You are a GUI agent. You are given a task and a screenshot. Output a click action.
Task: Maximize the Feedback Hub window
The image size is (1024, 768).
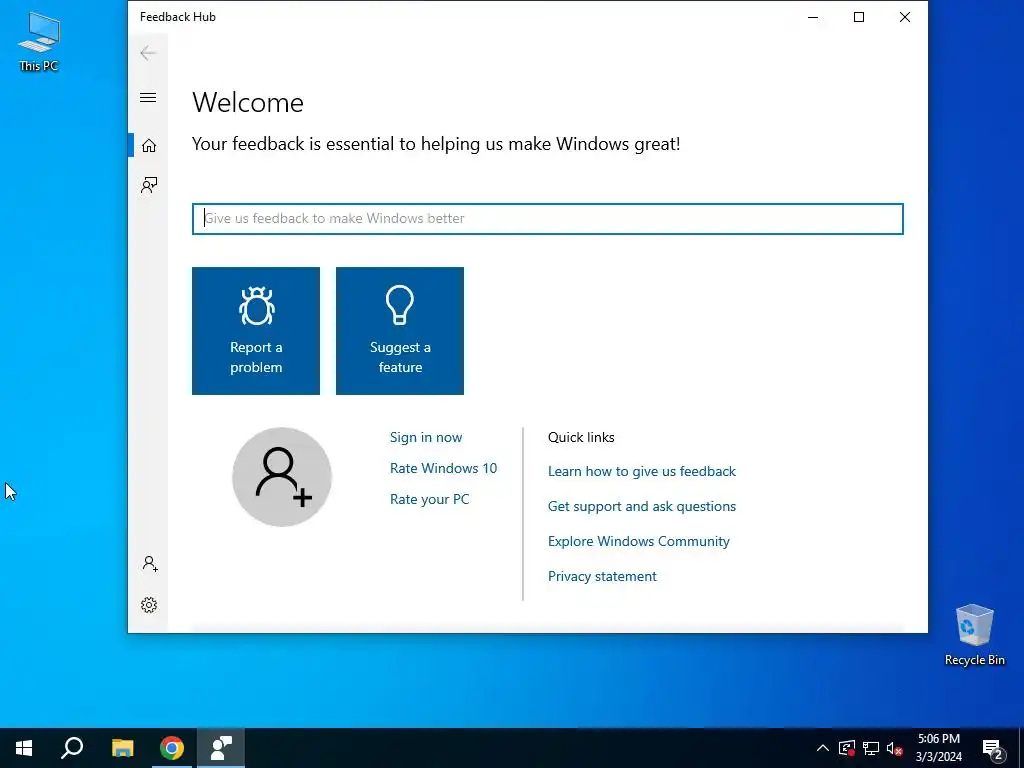pyautogui.click(x=859, y=17)
